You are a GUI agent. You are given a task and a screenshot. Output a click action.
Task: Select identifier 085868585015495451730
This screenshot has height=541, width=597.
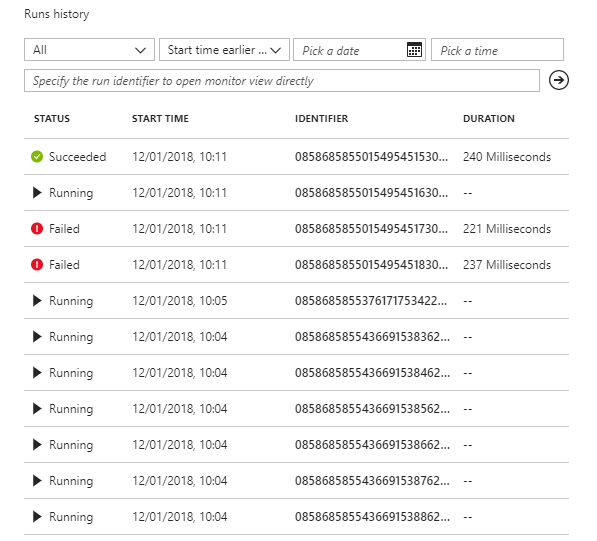coord(371,228)
